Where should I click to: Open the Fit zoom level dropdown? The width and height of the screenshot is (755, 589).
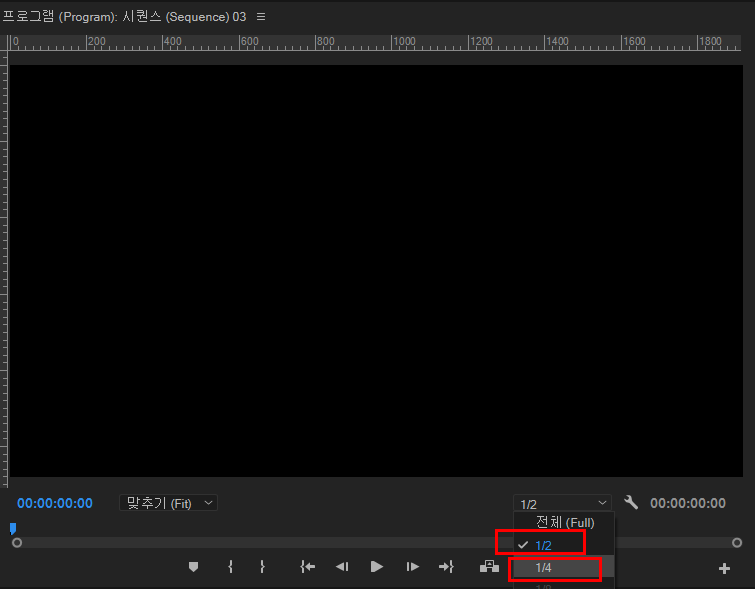coord(169,503)
